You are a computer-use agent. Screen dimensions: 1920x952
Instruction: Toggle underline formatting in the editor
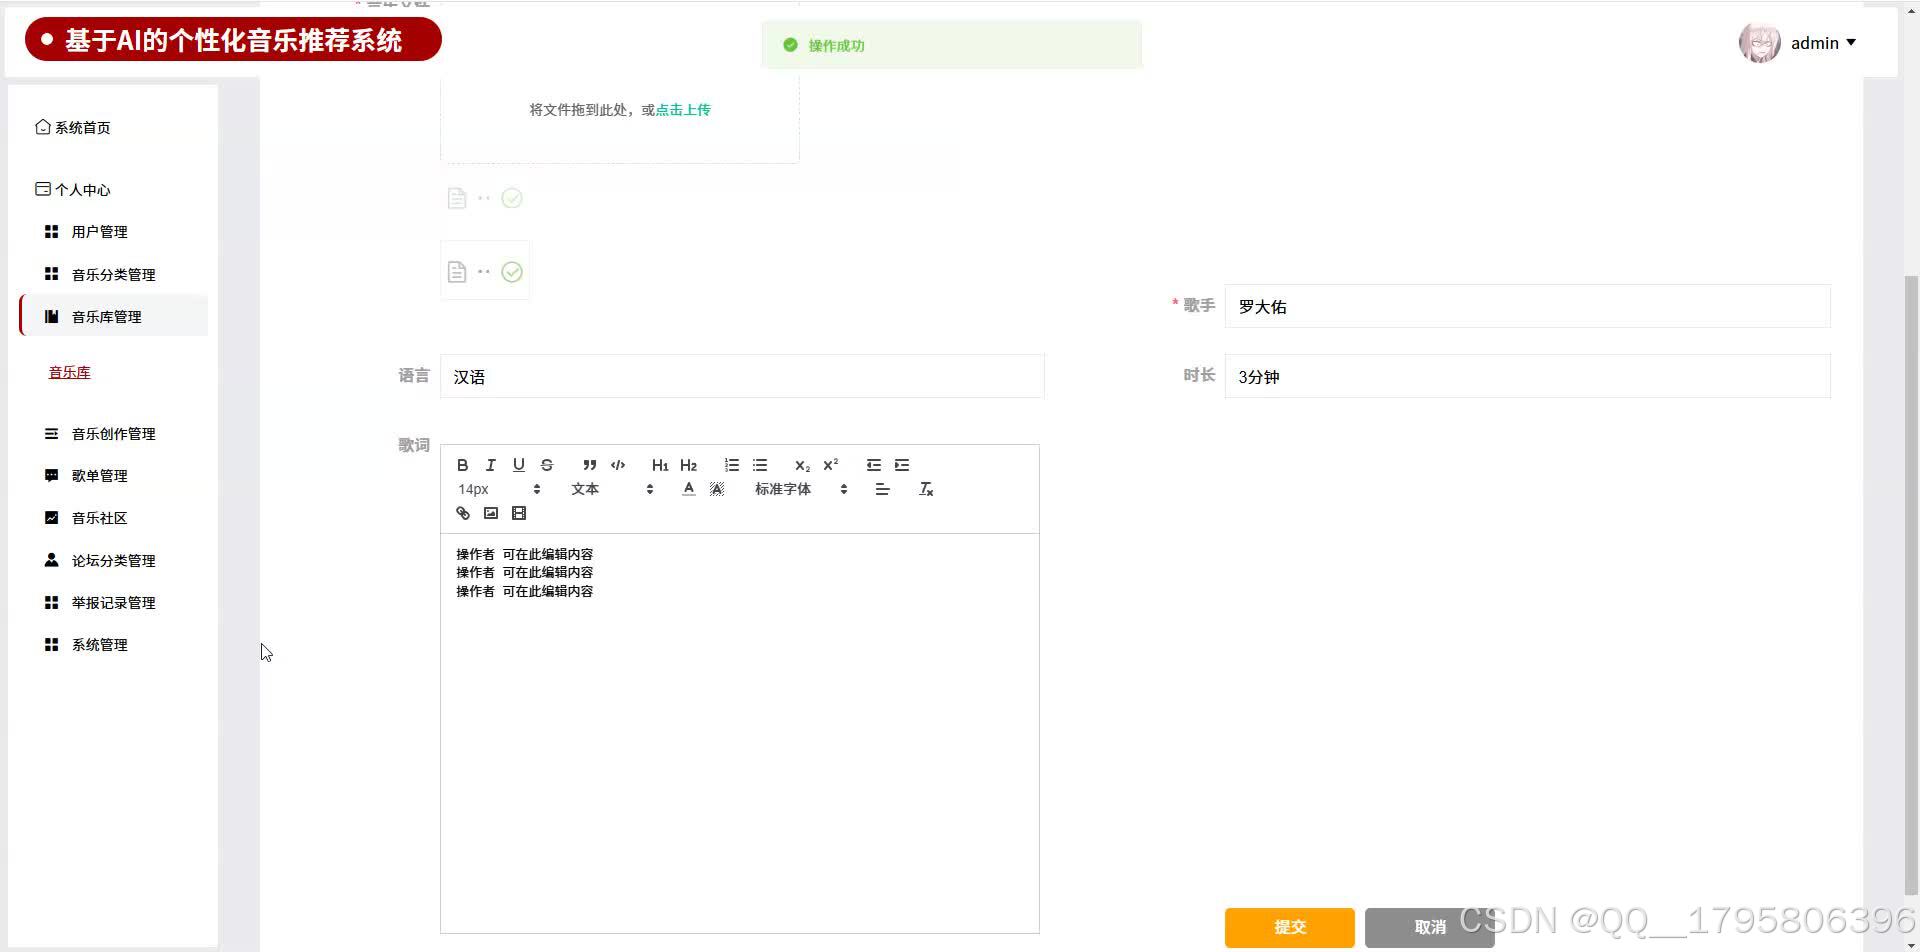[x=518, y=464]
